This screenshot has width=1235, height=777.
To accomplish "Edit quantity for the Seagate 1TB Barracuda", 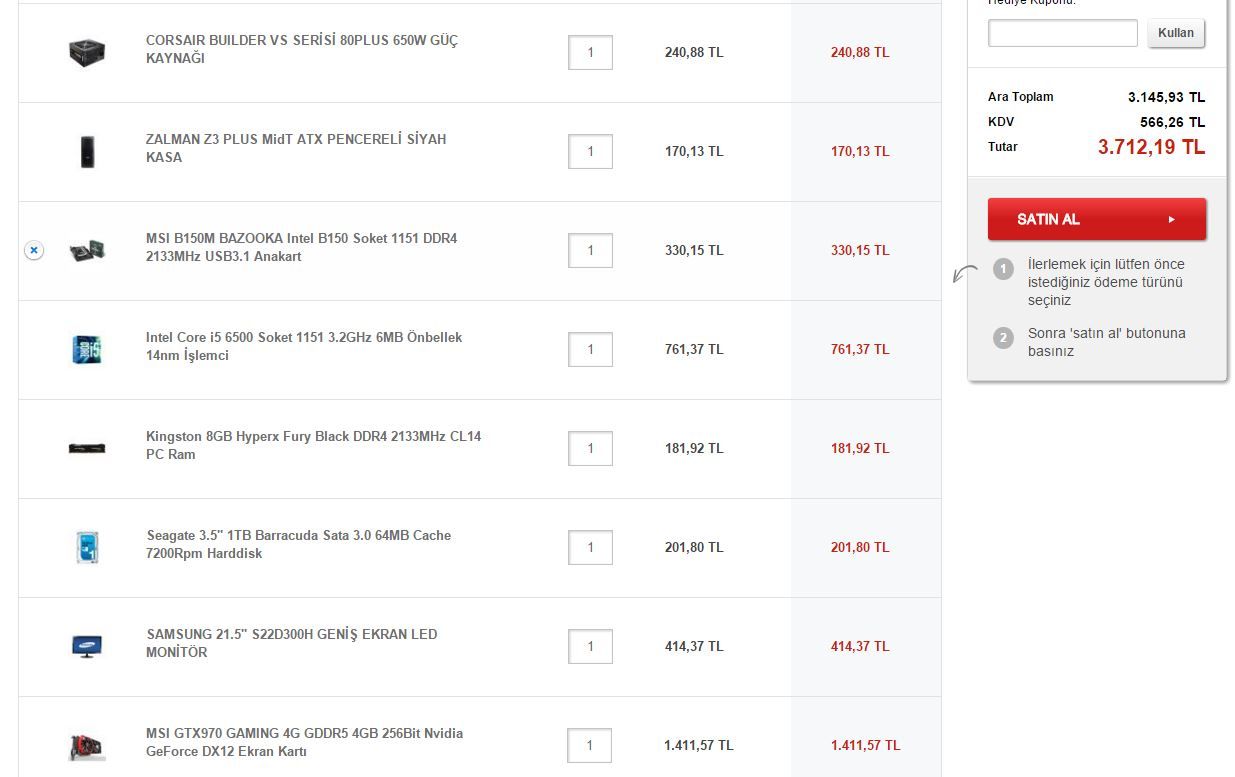I will (x=590, y=547).
